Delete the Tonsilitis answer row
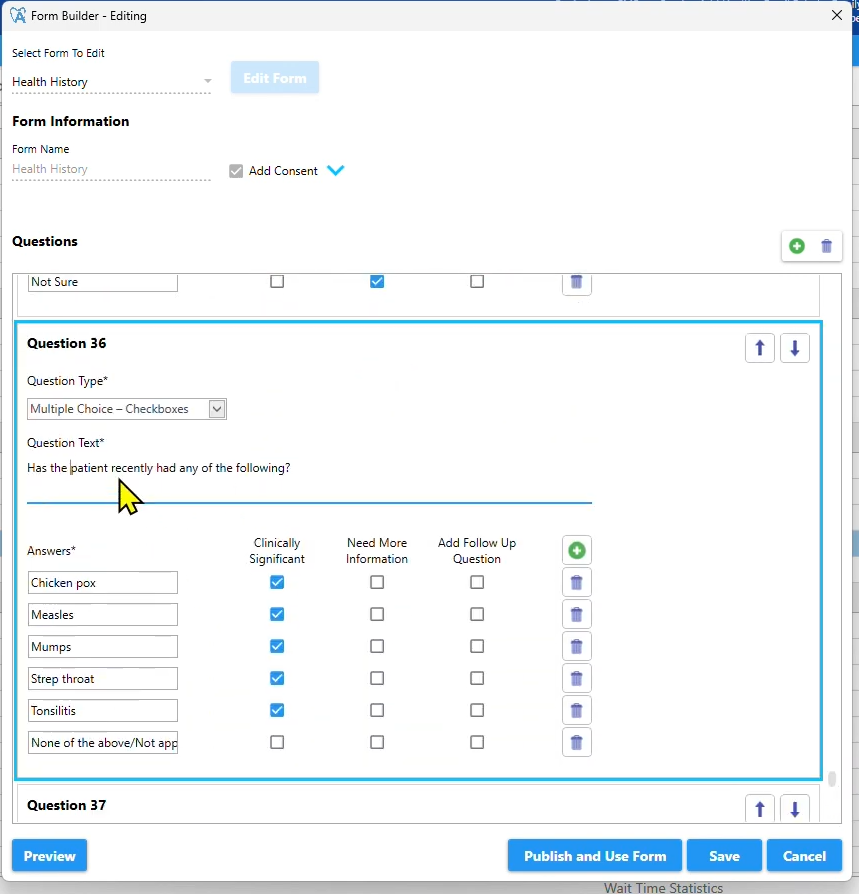 click(x=576, y=710)
